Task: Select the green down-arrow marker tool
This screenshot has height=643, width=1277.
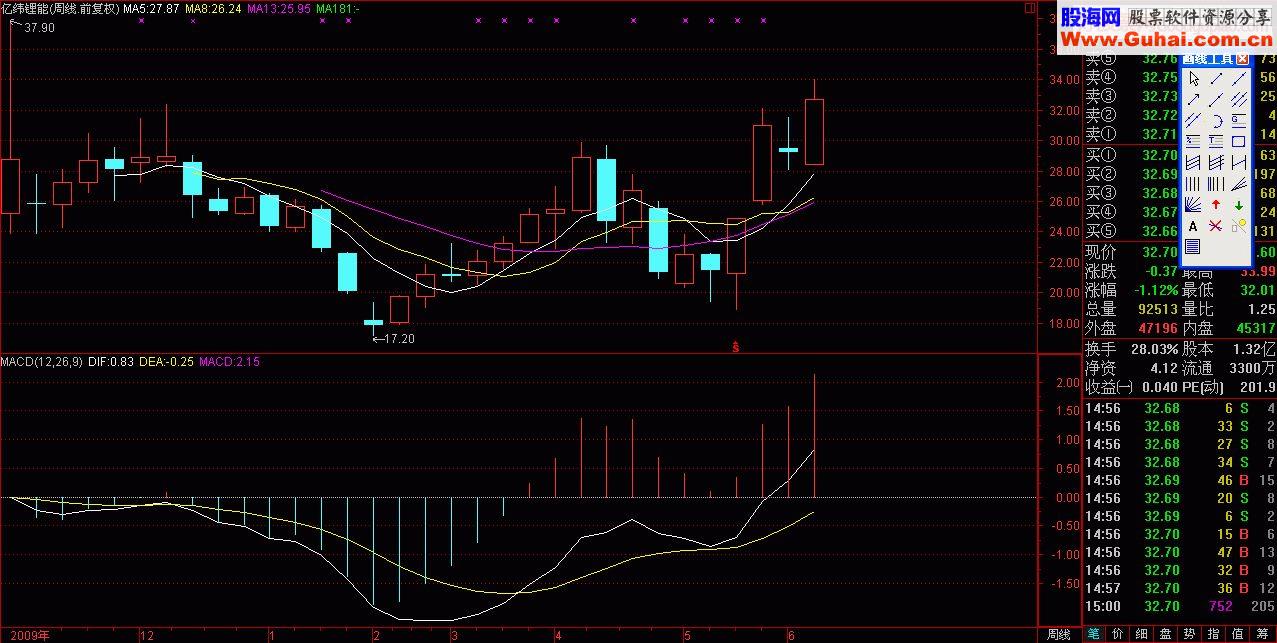Action: pos(1239,205)
